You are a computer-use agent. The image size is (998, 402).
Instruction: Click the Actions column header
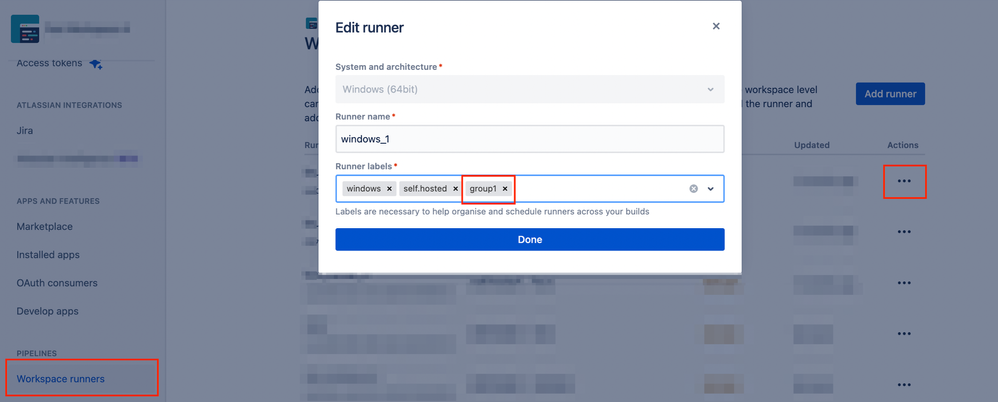coord(903,145)
